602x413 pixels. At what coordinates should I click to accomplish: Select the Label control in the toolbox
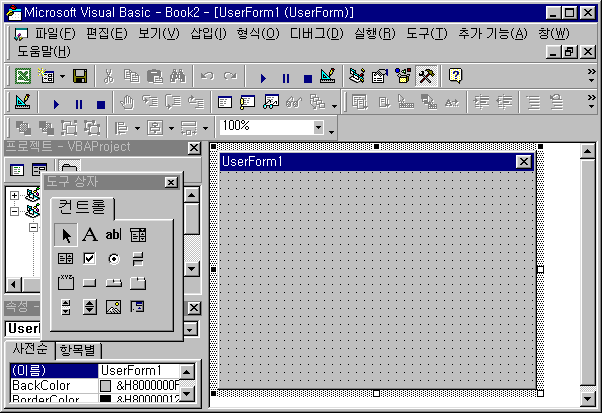tap(89, 234)
